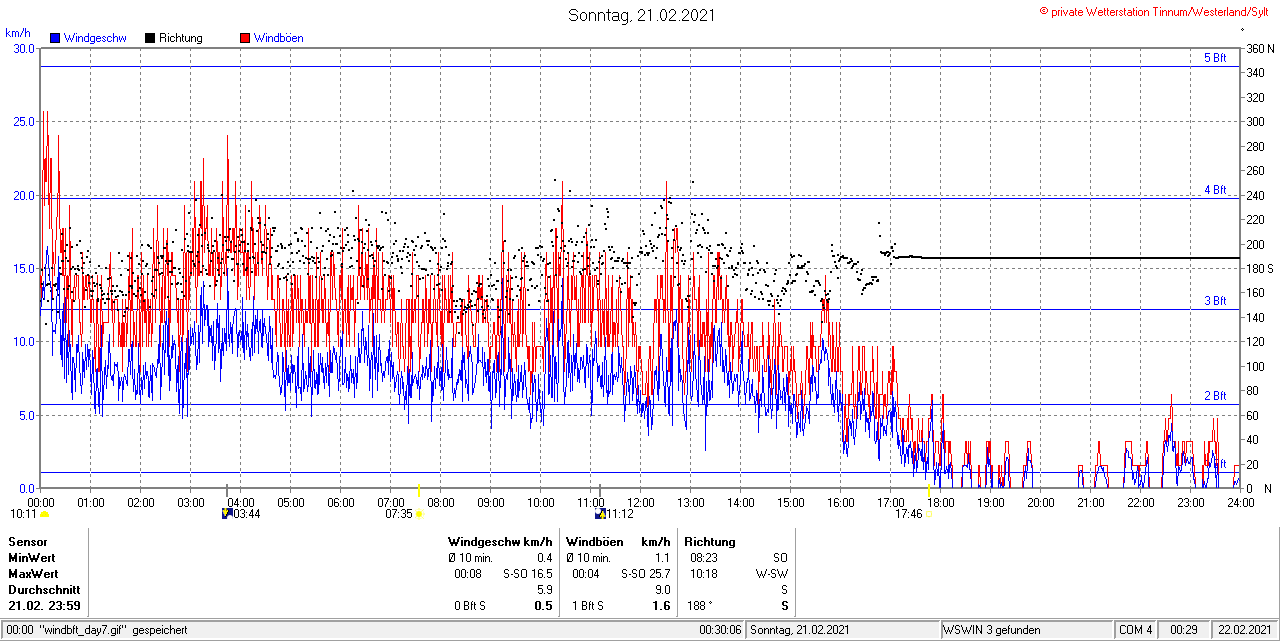Screen dimensions: 1280x641
Task: Click the average wind speed '5.9'
Action: pos(544,590)
